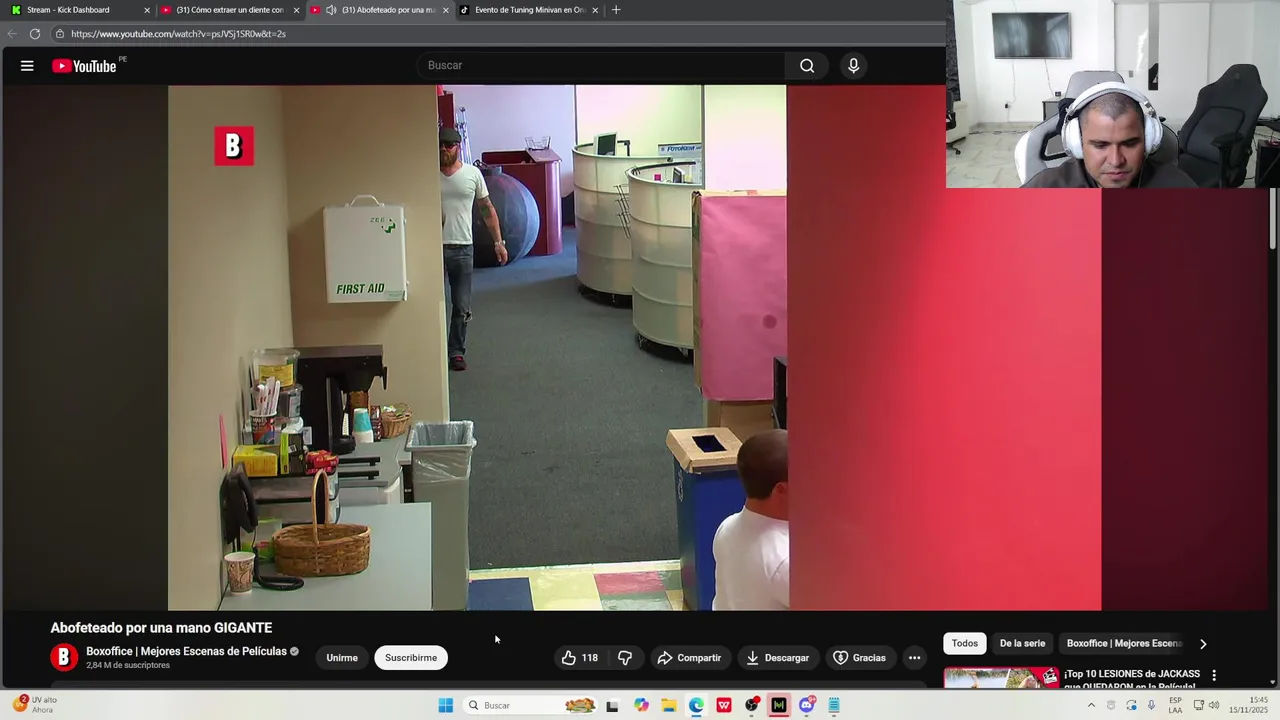Dislike the video with thumbs down
The width and height of the screenshot is (1280, 720).
pyautogui.click(x=625, y=658)
